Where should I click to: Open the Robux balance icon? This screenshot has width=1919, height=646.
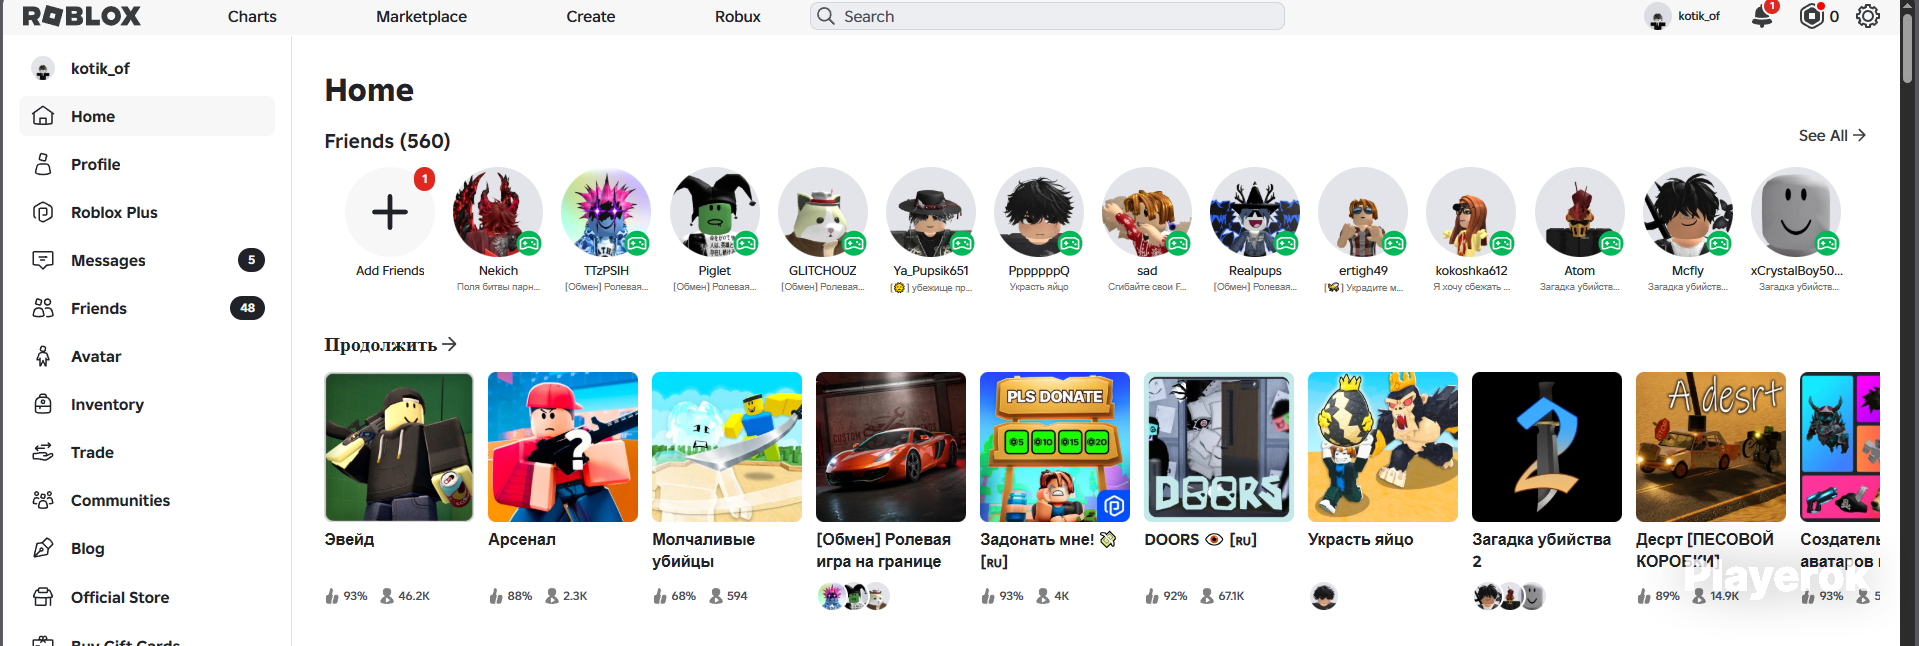[1811, 16]
